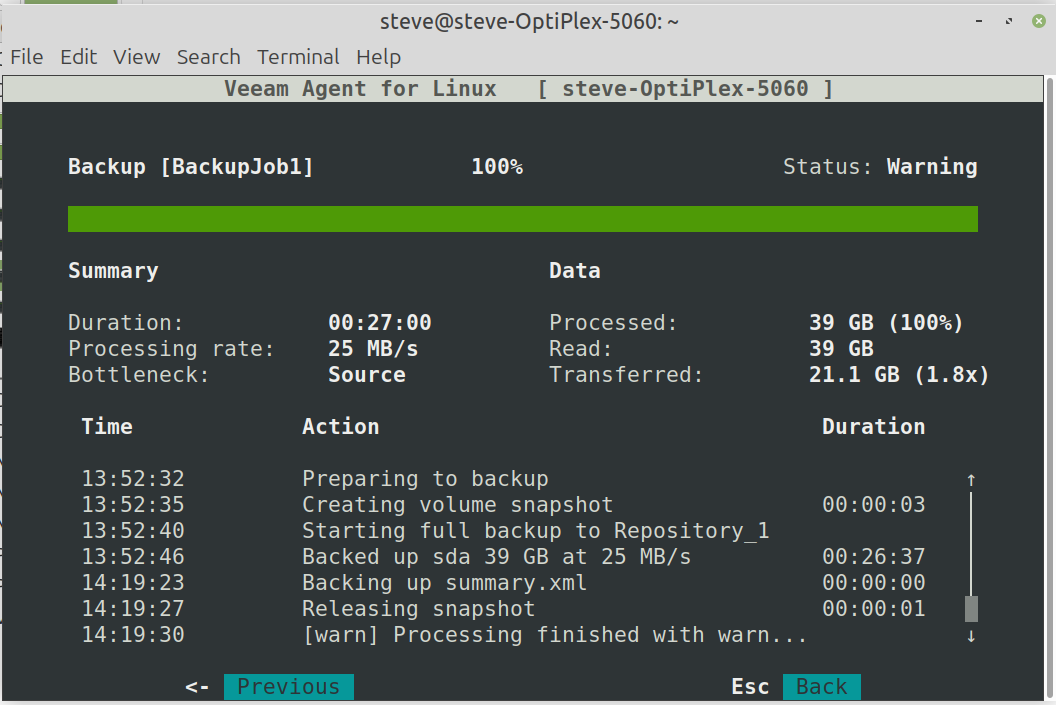
Task: Select the '[warn] Processing finished' row
Action: click(x=503, y=635)
